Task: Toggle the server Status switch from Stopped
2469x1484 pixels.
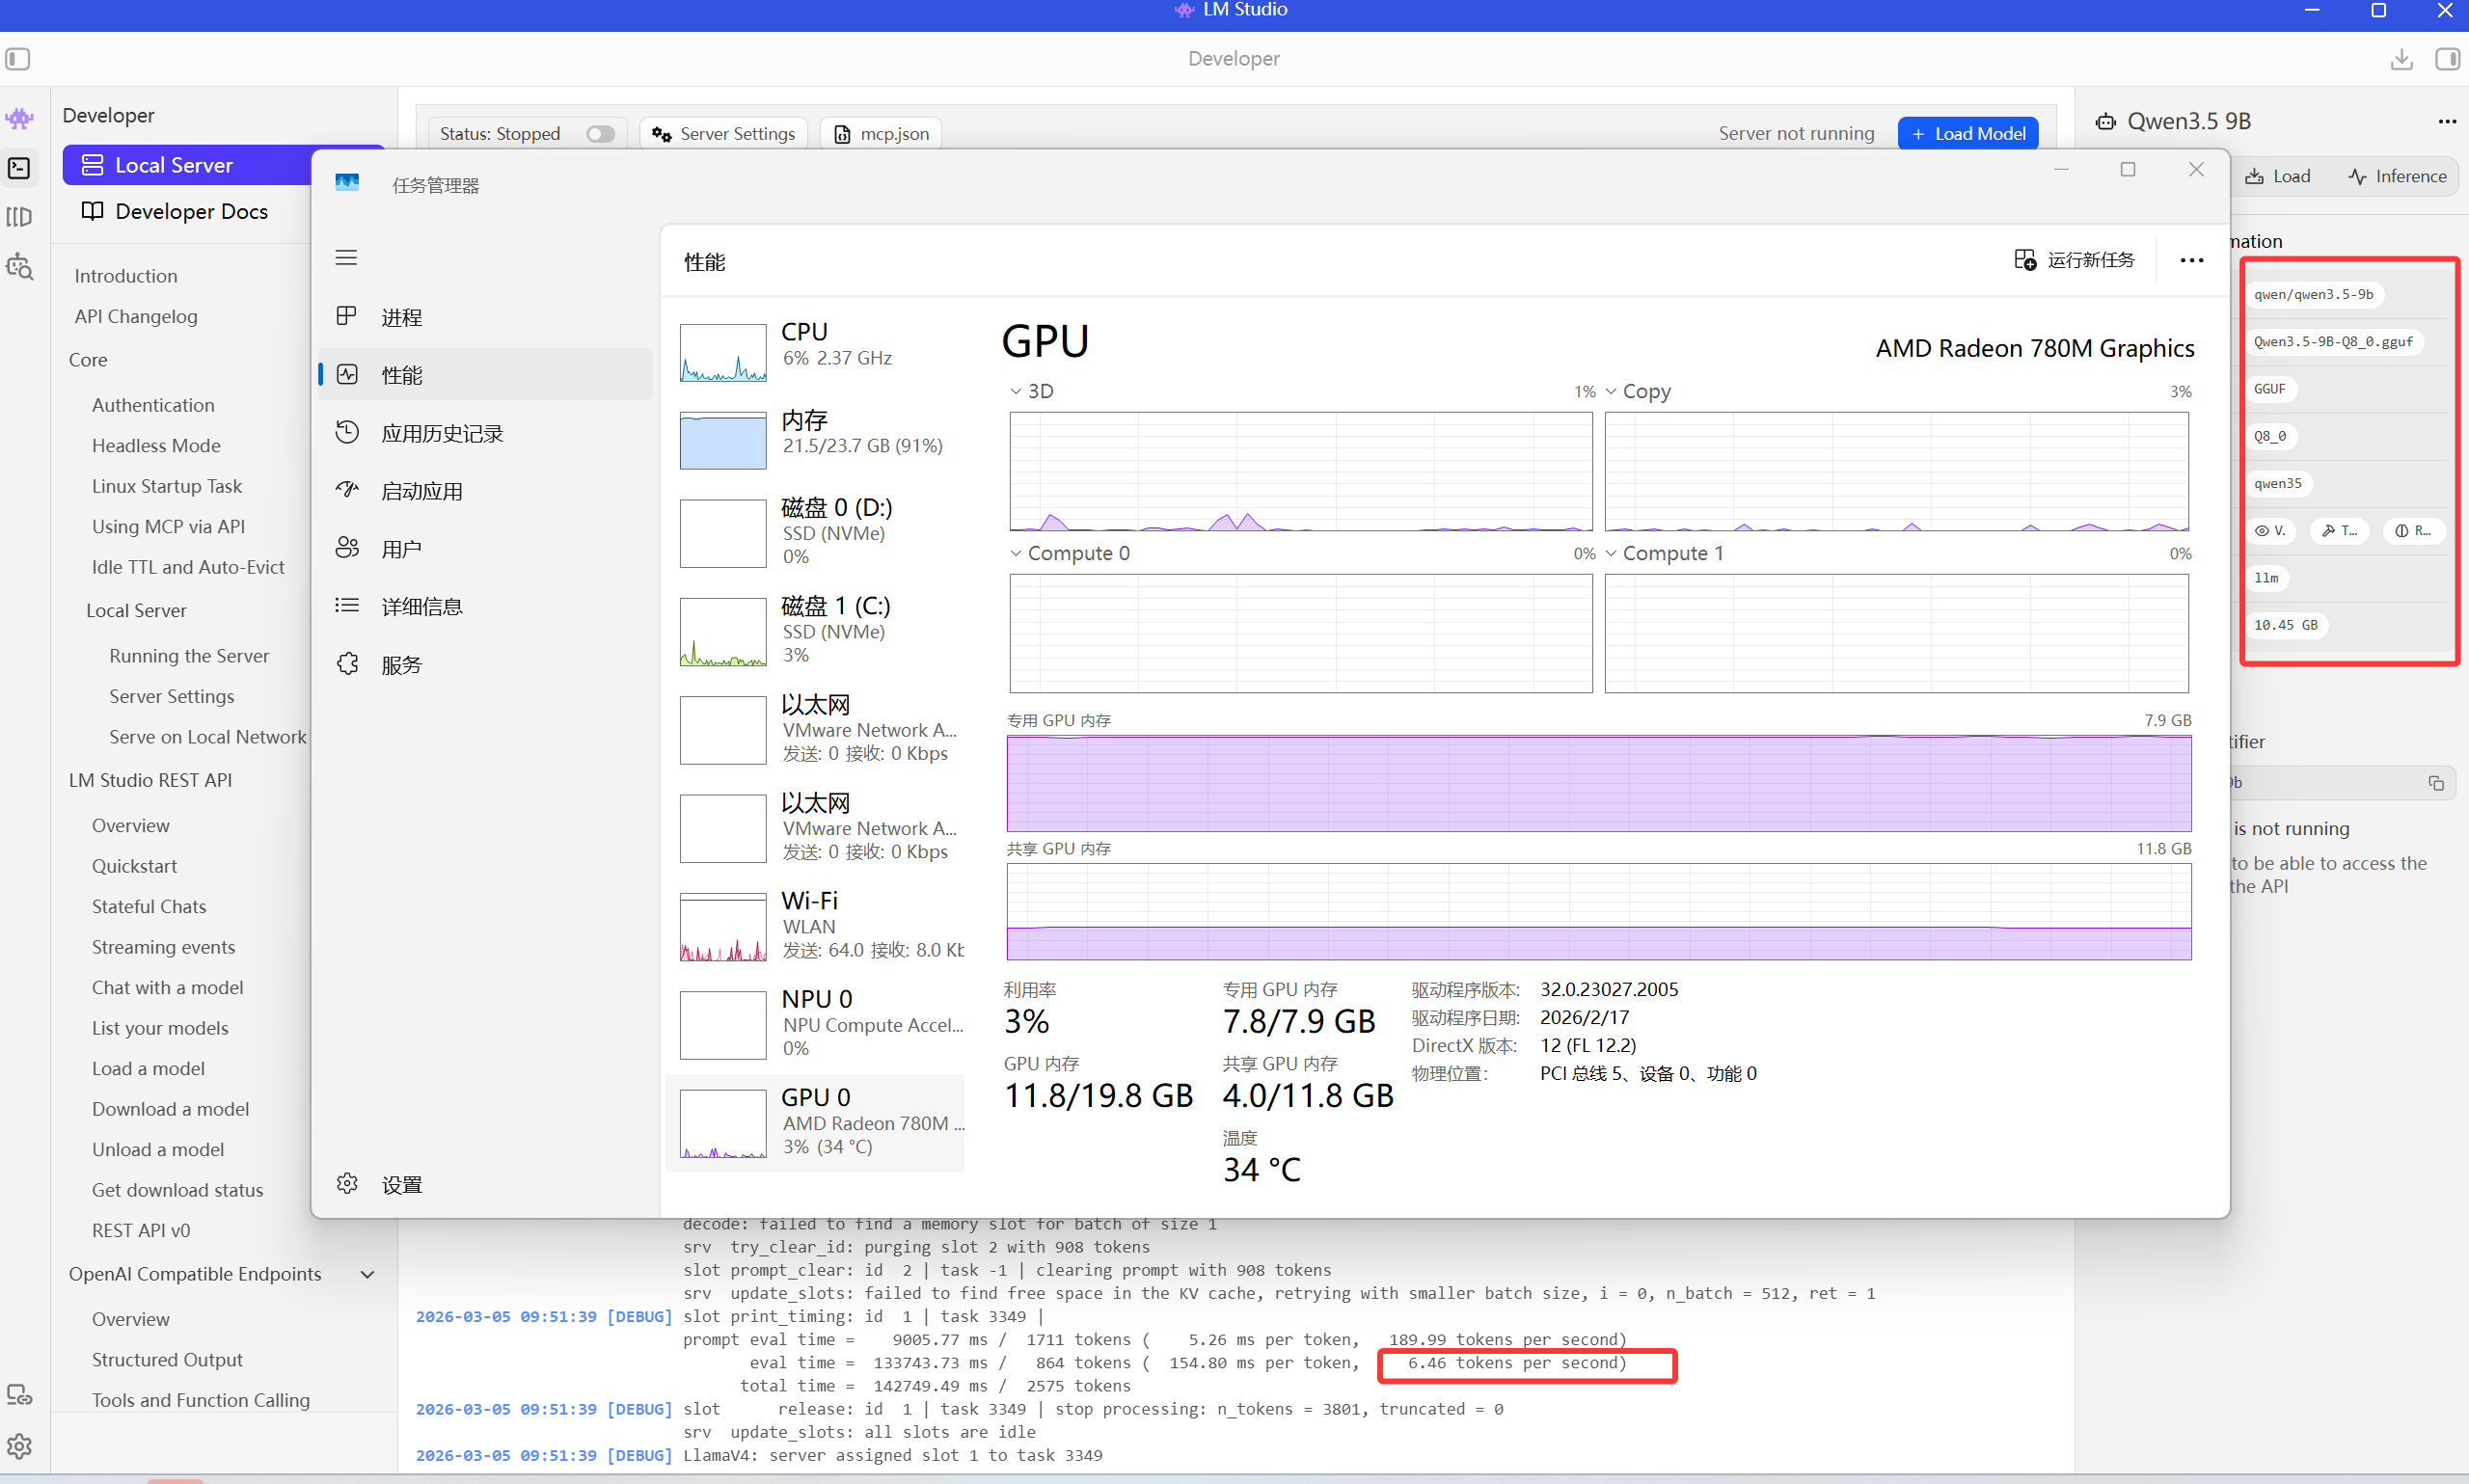Action: click(599, 133)
